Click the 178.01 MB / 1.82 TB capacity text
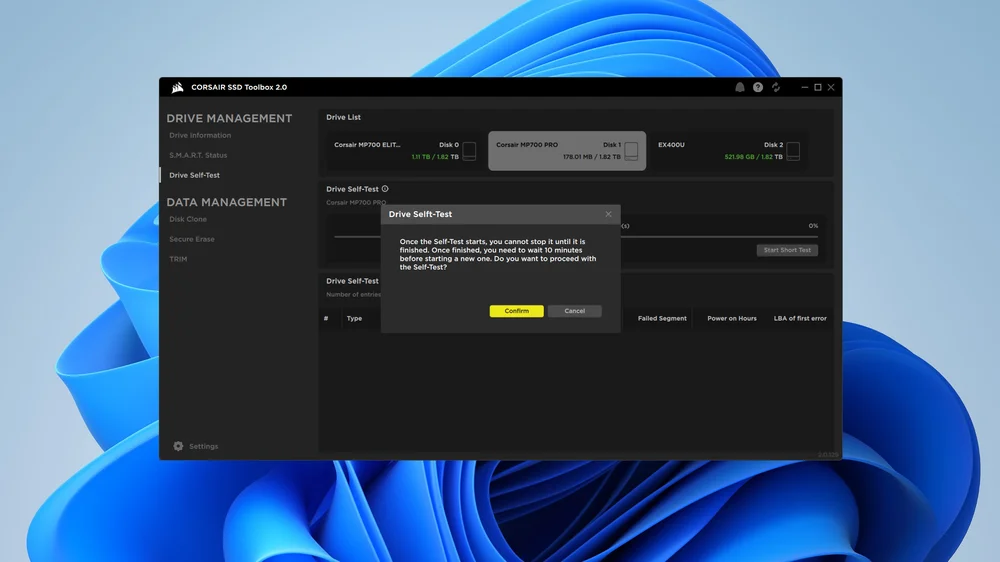Image resolution: width=1000 pixels, height=562 pixels. [x=591, y=157]
